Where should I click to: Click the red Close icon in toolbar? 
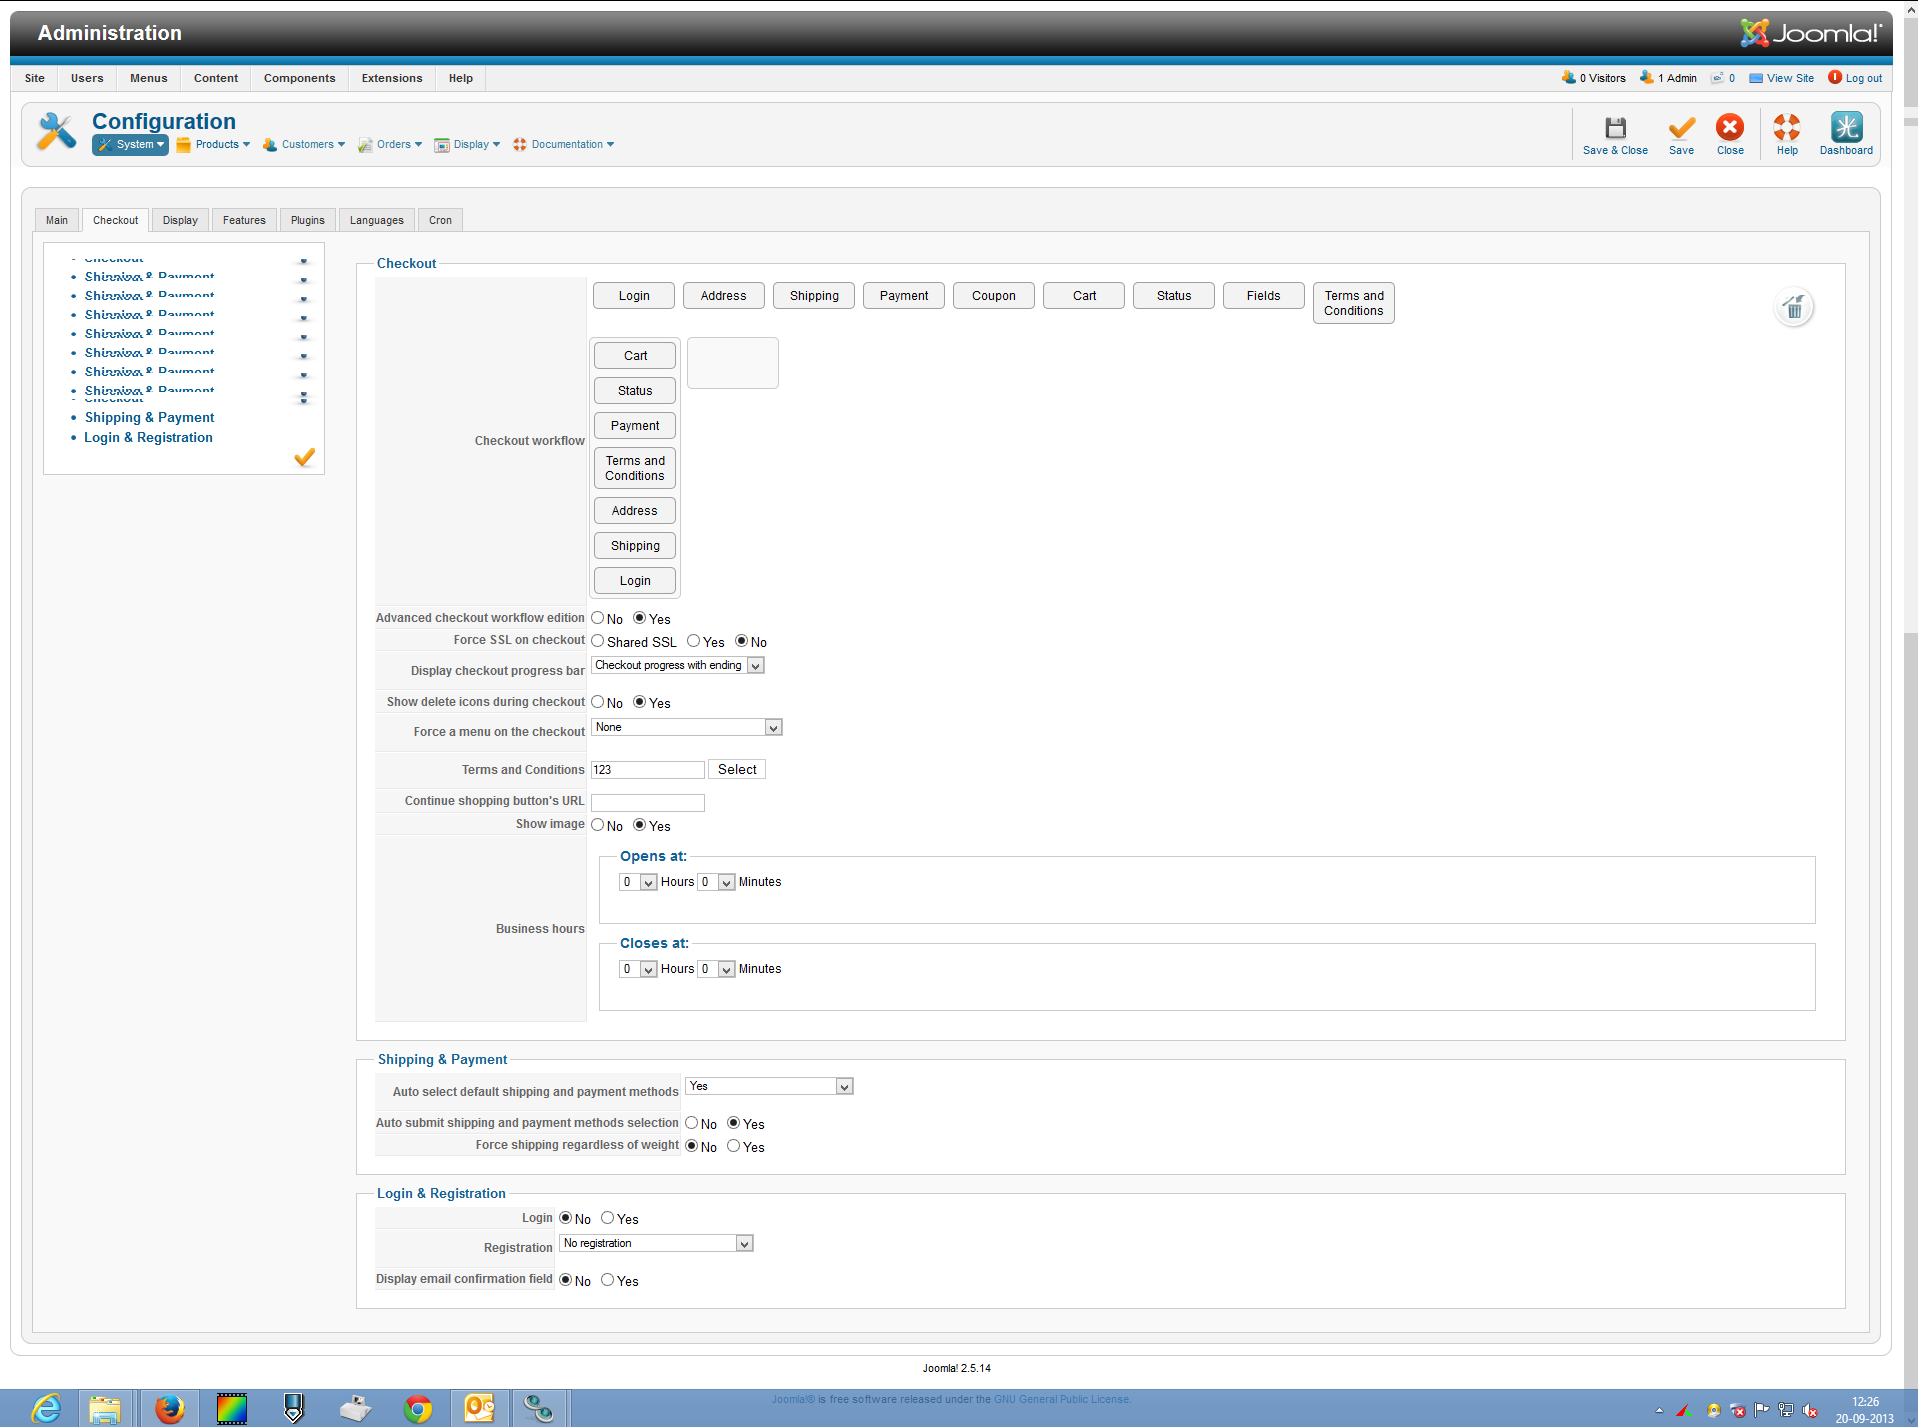tap(1729, 129)
